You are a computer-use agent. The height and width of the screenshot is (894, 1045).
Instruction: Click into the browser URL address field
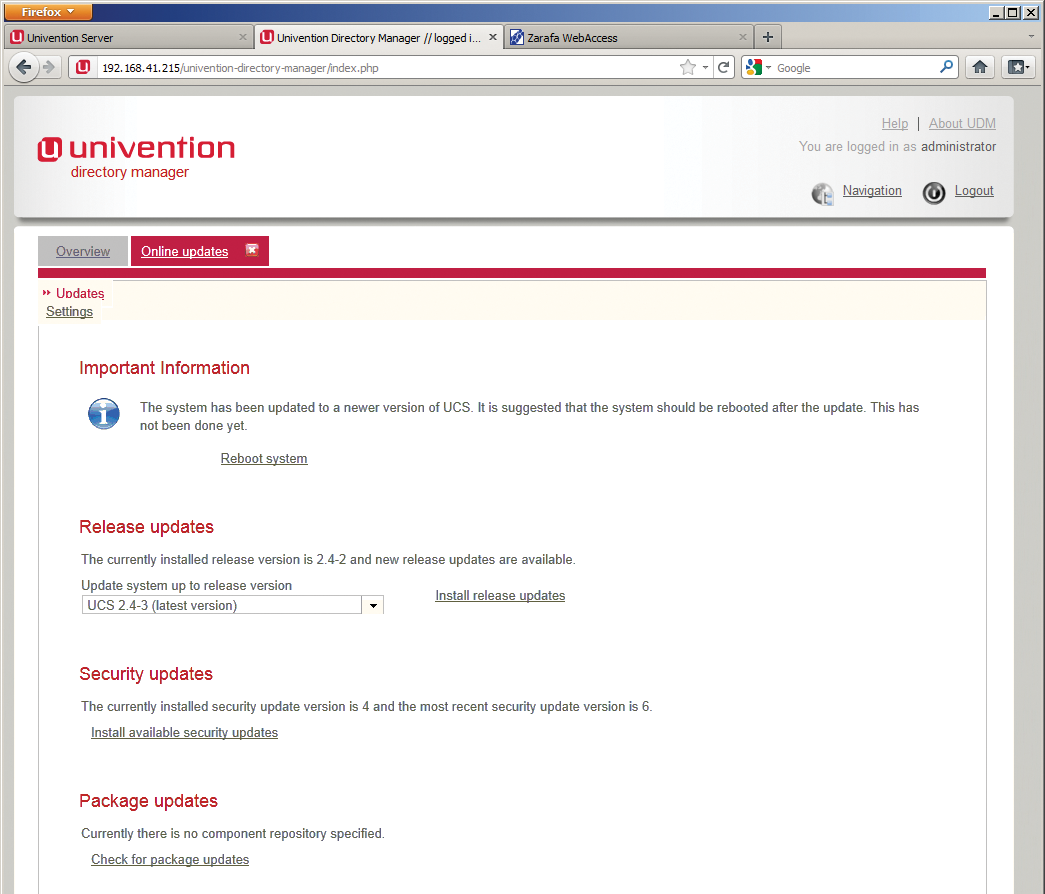pyautogui.click(x=380, y=68)
